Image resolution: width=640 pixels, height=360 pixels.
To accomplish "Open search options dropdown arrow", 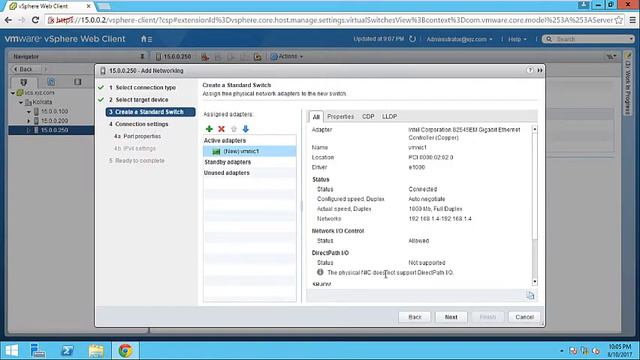I will (x=631, y=39).
